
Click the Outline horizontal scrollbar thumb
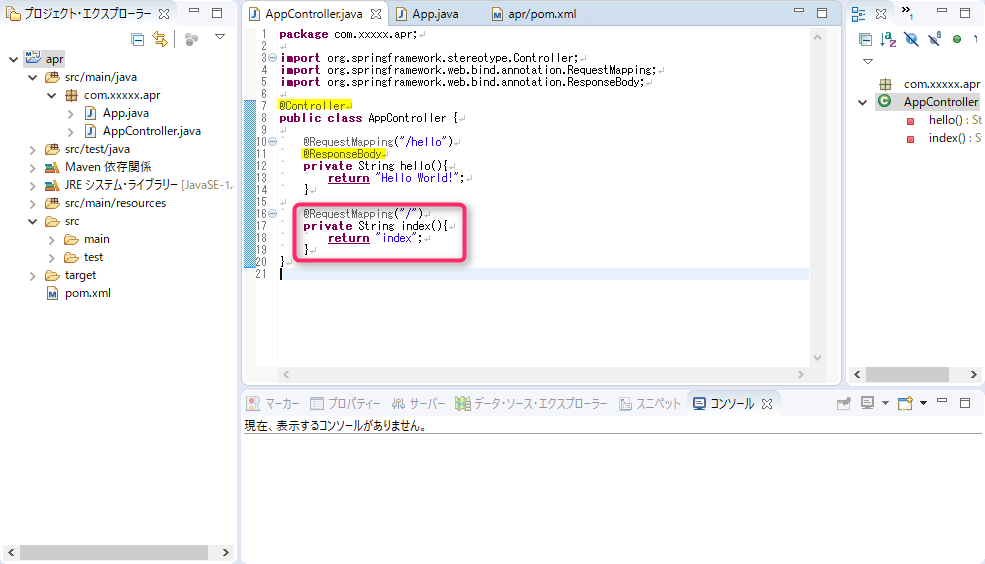click(x=907, y=374)
